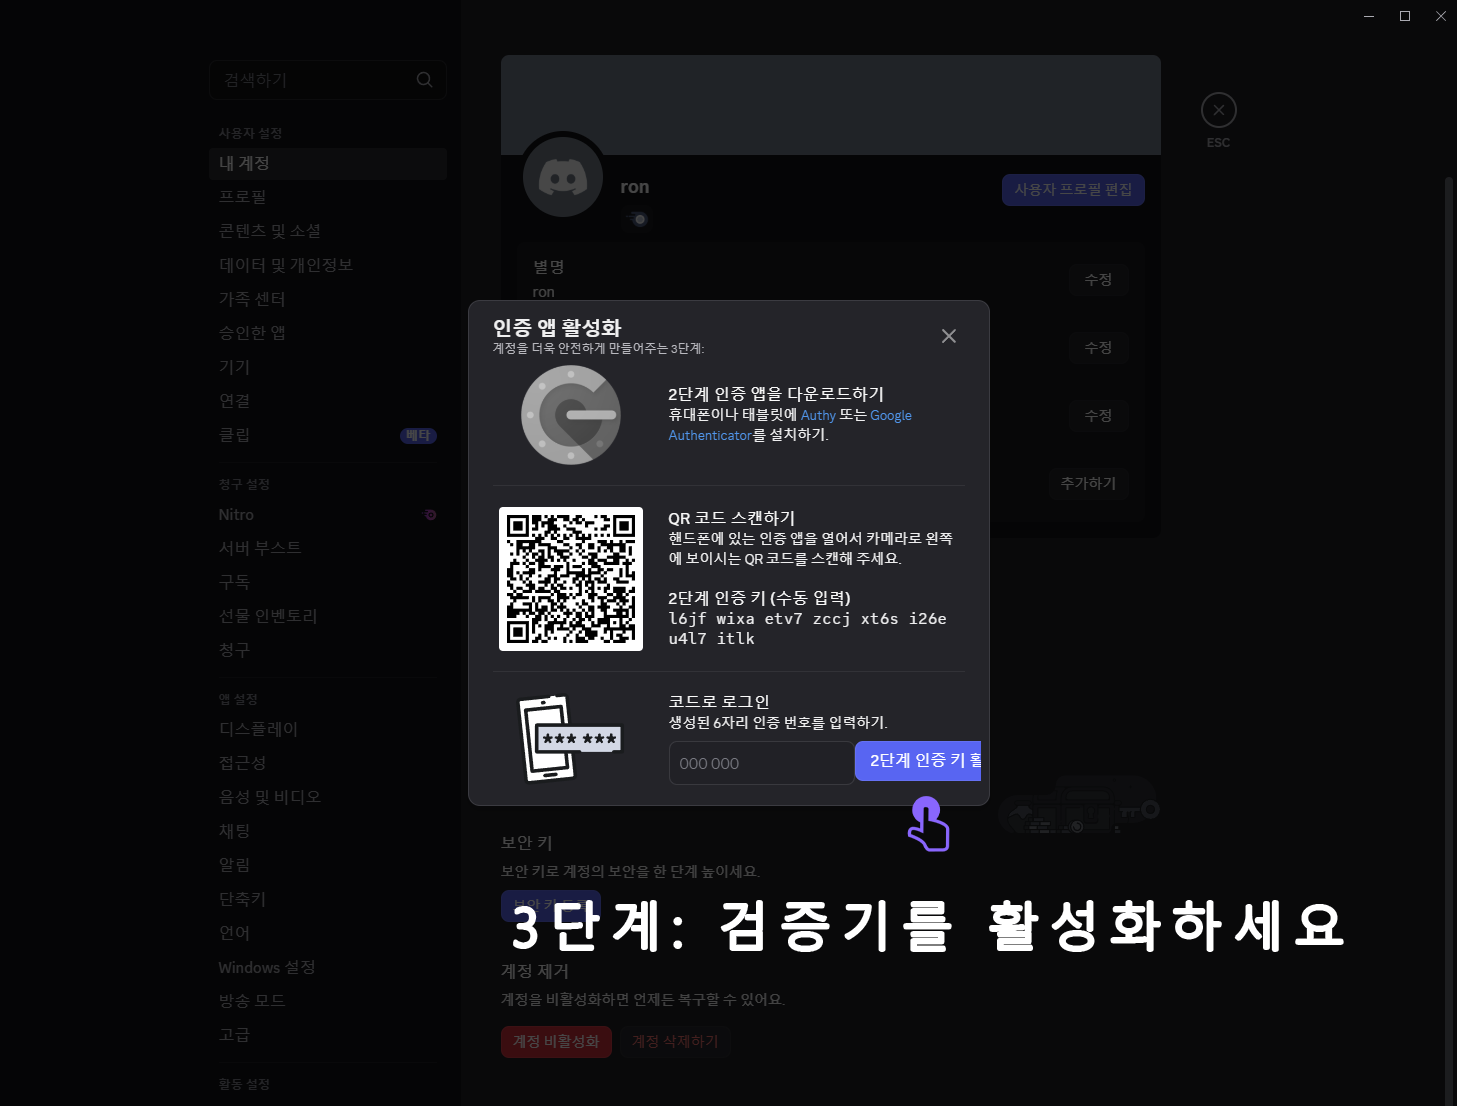Open 기기 settings
This screenshot has height=1106, width=1457.
pyautogui.click(x=328, y=367)
